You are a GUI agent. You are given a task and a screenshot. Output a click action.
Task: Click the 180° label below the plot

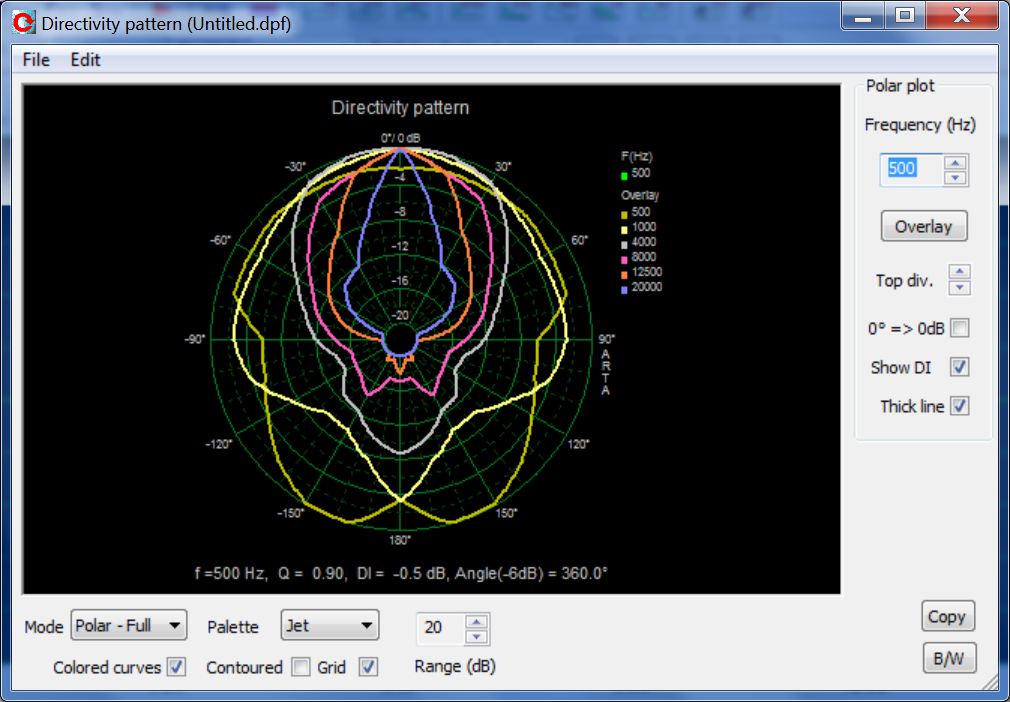click(400, 540)
